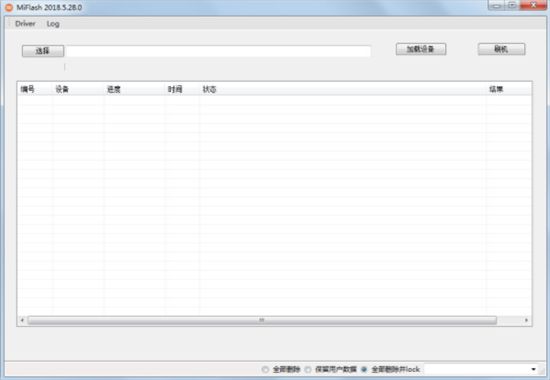Screen dimensions: 550x380
Task: Click the MiFlash orange title bar icon
Action: [x=9, y=7]
